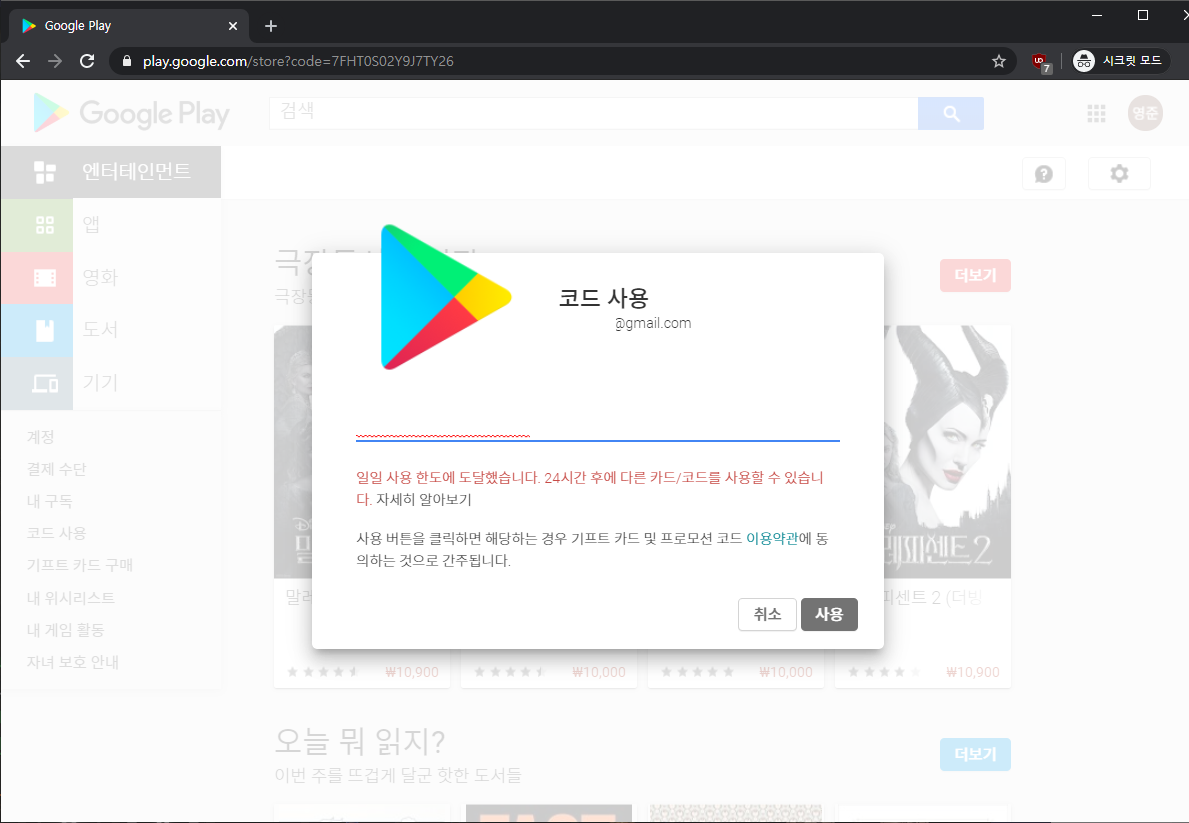Click the browser forward arrow
The width and height of the screenshot is (1189, 823).
pyautogui.click(x=55, y=61)
